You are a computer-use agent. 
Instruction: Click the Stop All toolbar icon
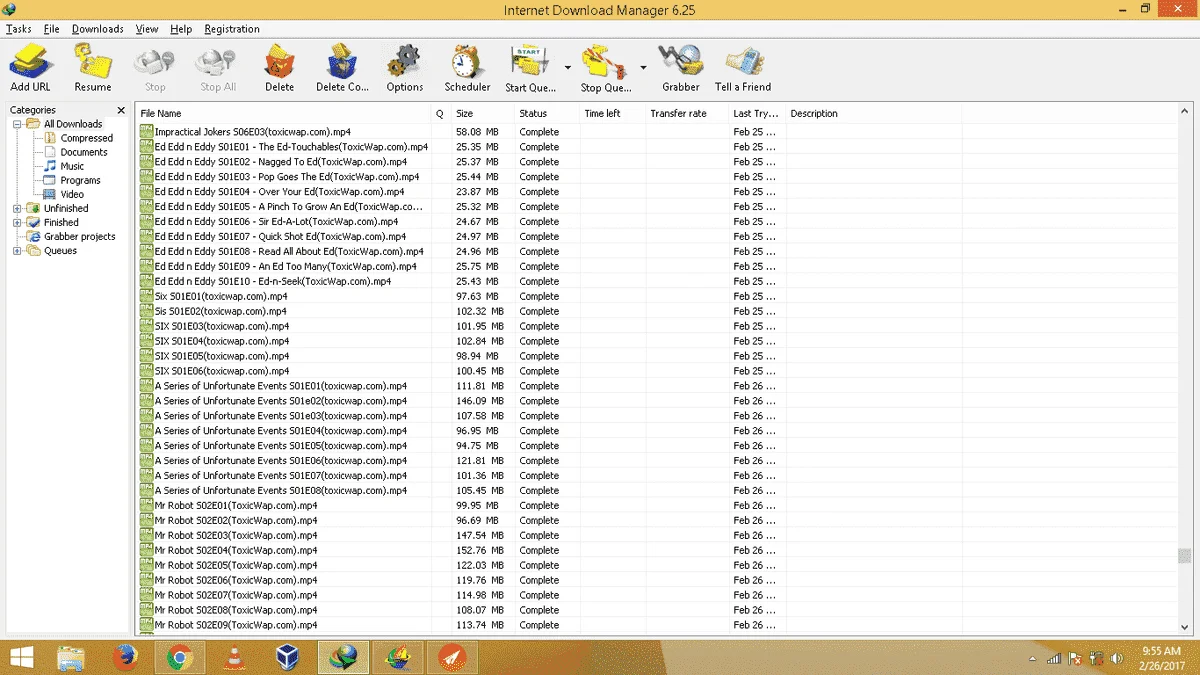217,68
